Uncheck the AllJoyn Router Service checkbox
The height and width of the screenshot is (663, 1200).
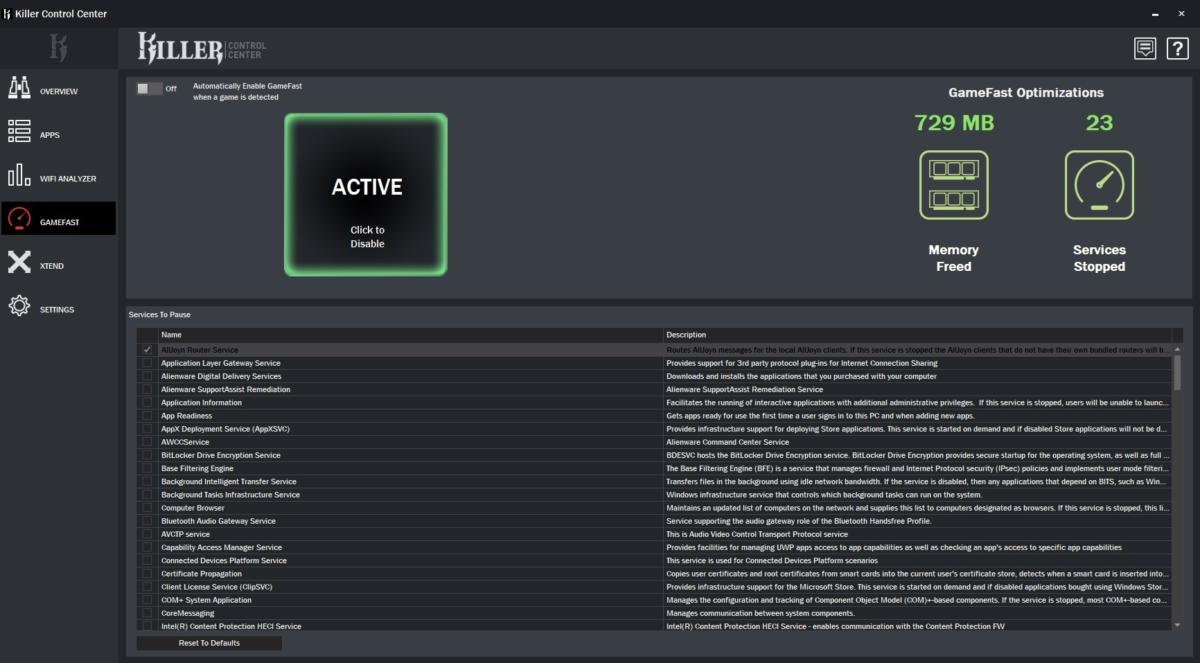148,350
